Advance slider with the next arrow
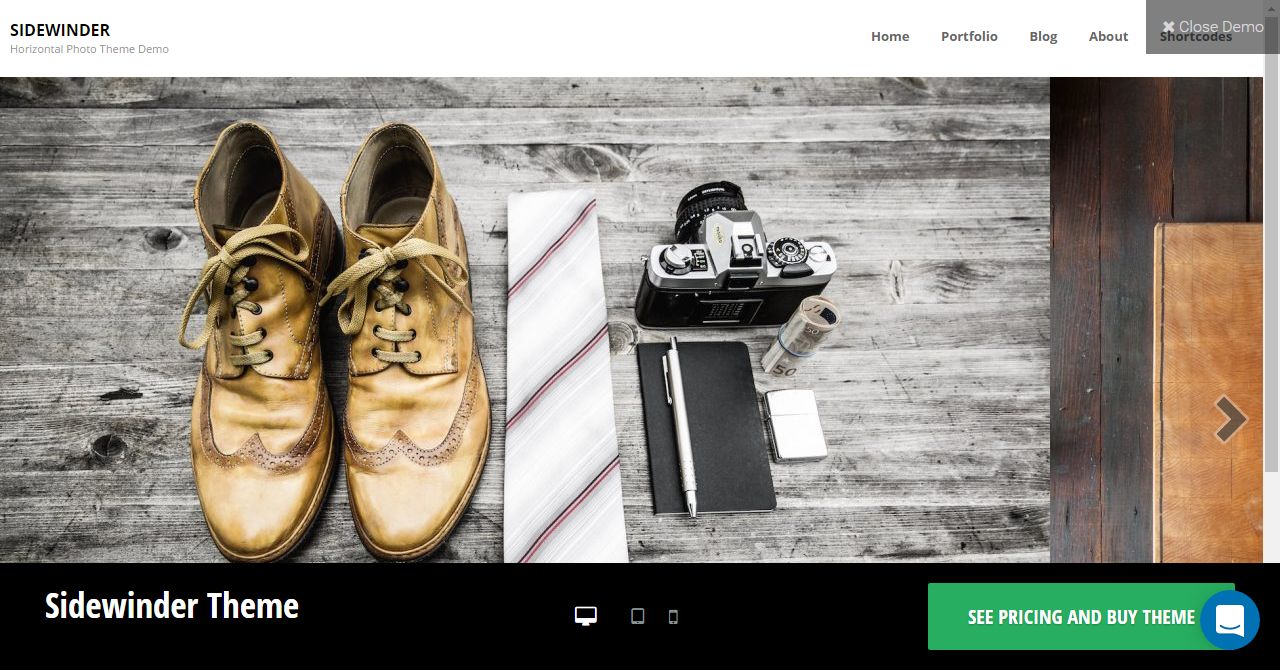The image size is (1280, 670). 1230,419
